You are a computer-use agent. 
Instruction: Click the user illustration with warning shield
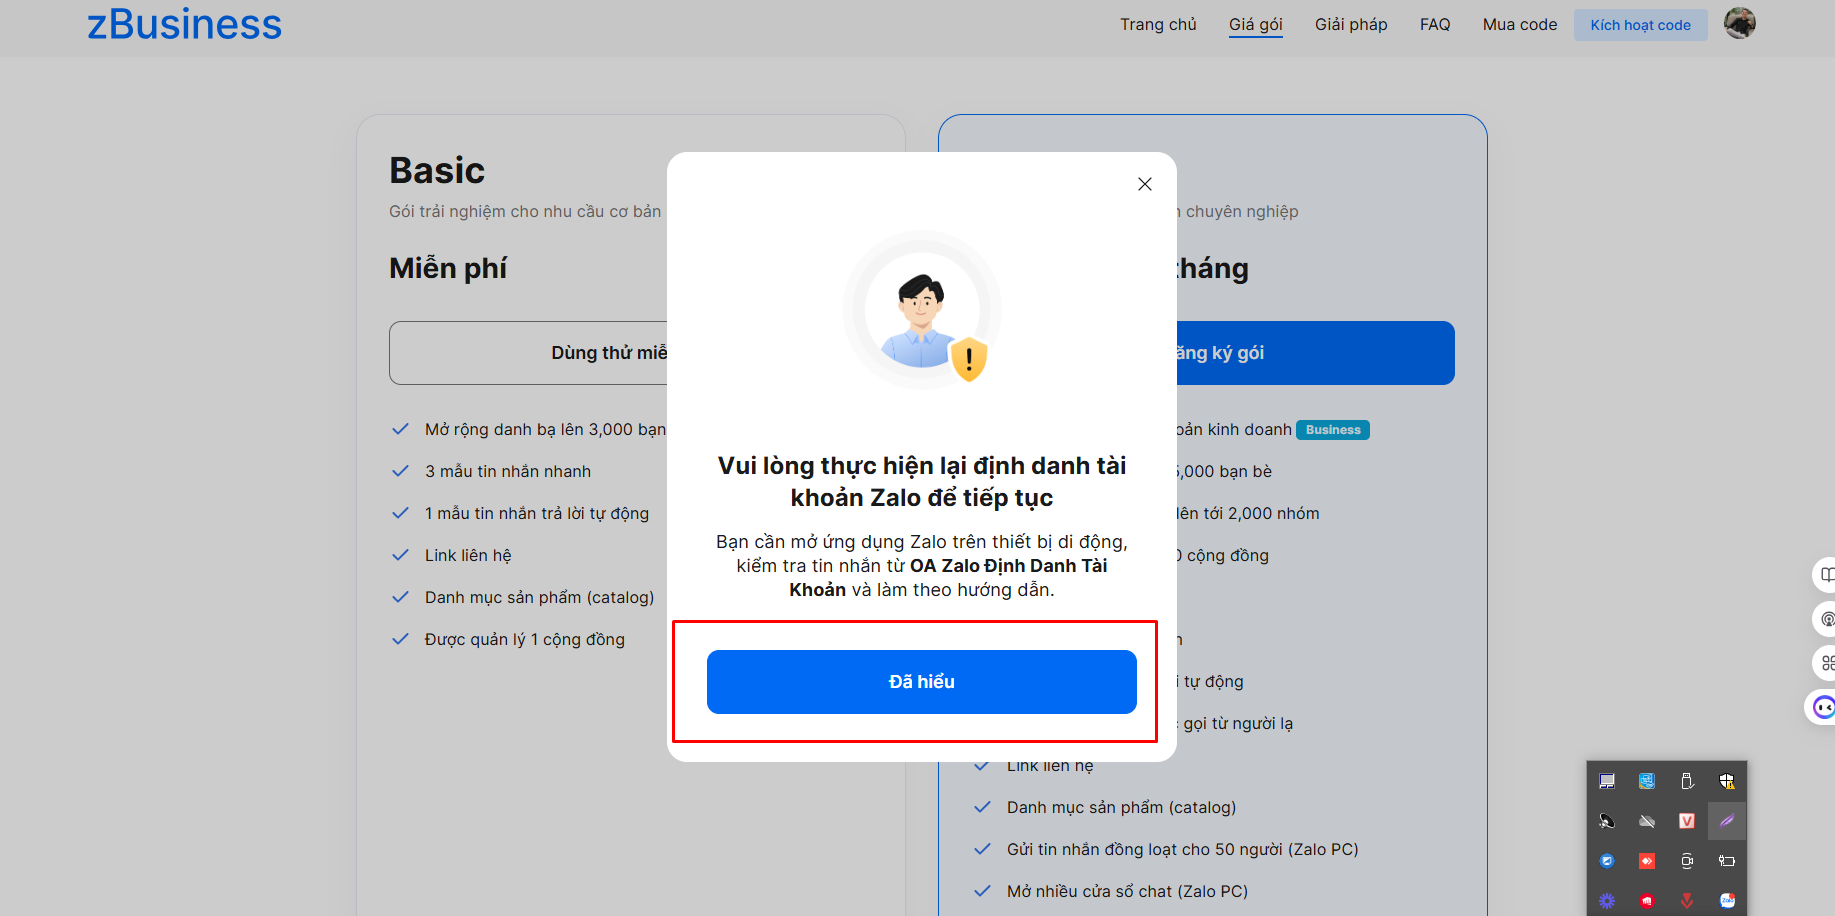coord(922,311)
